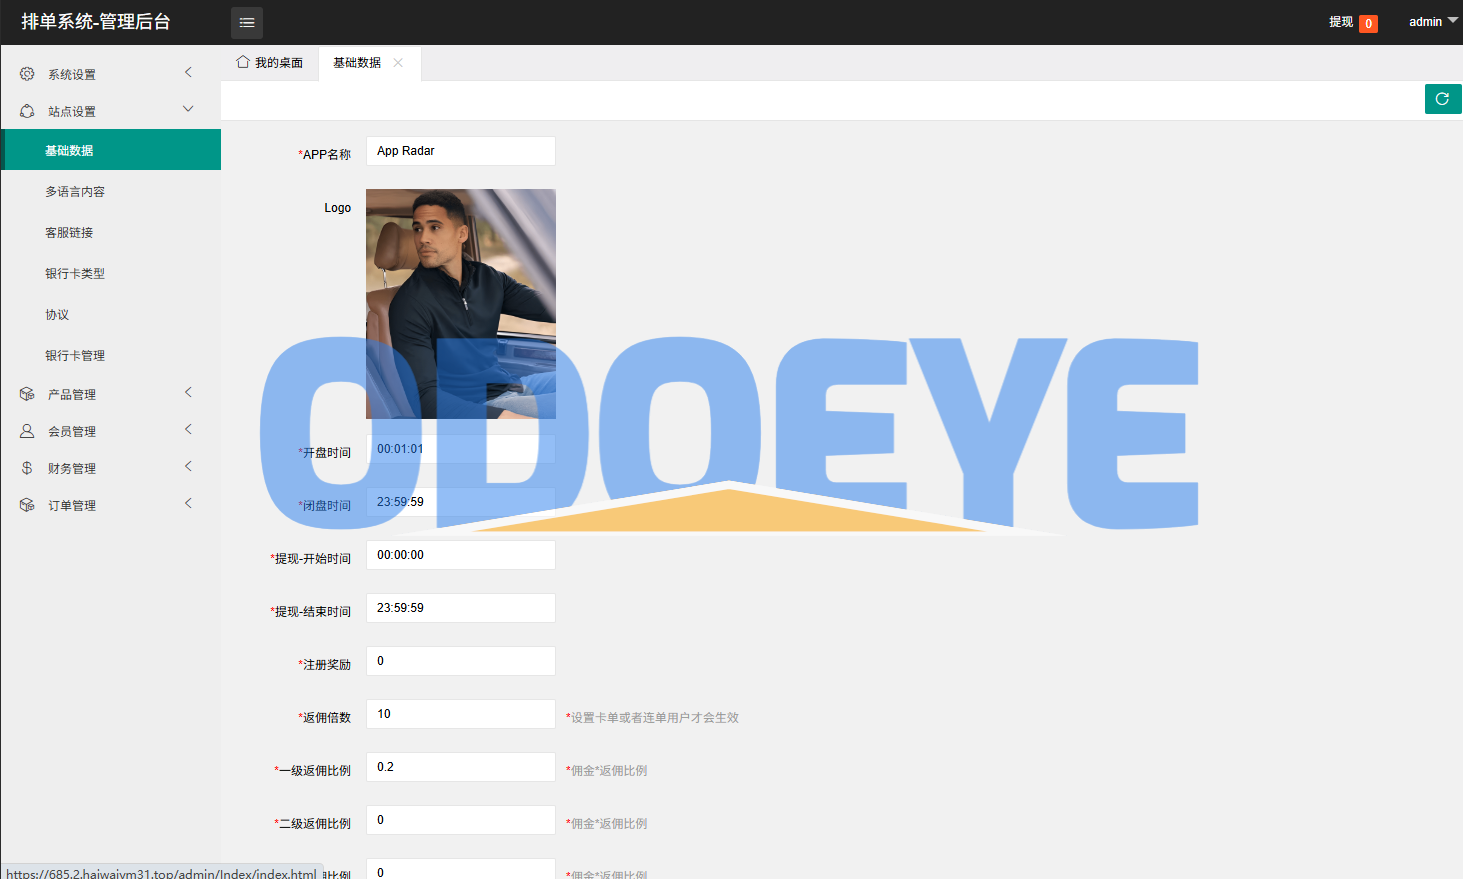Collapse the 站点设置 section
The image size is (1463, 879).
[x=188, y=109]
